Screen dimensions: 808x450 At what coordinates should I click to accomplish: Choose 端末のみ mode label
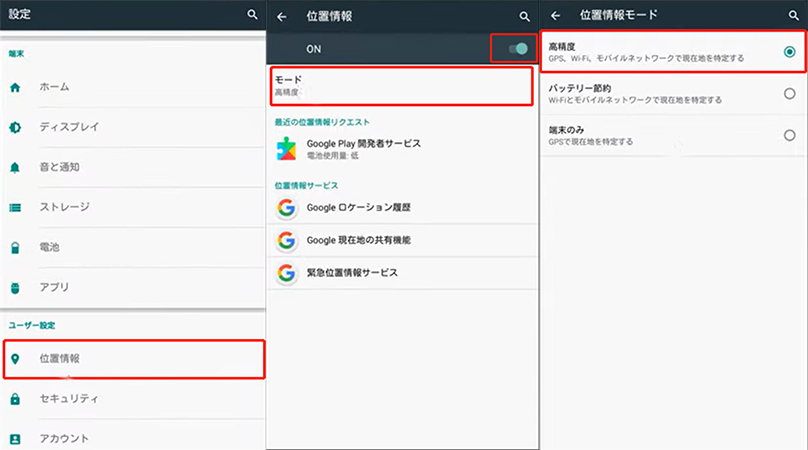pyautogui.click(x=566, y=130)
